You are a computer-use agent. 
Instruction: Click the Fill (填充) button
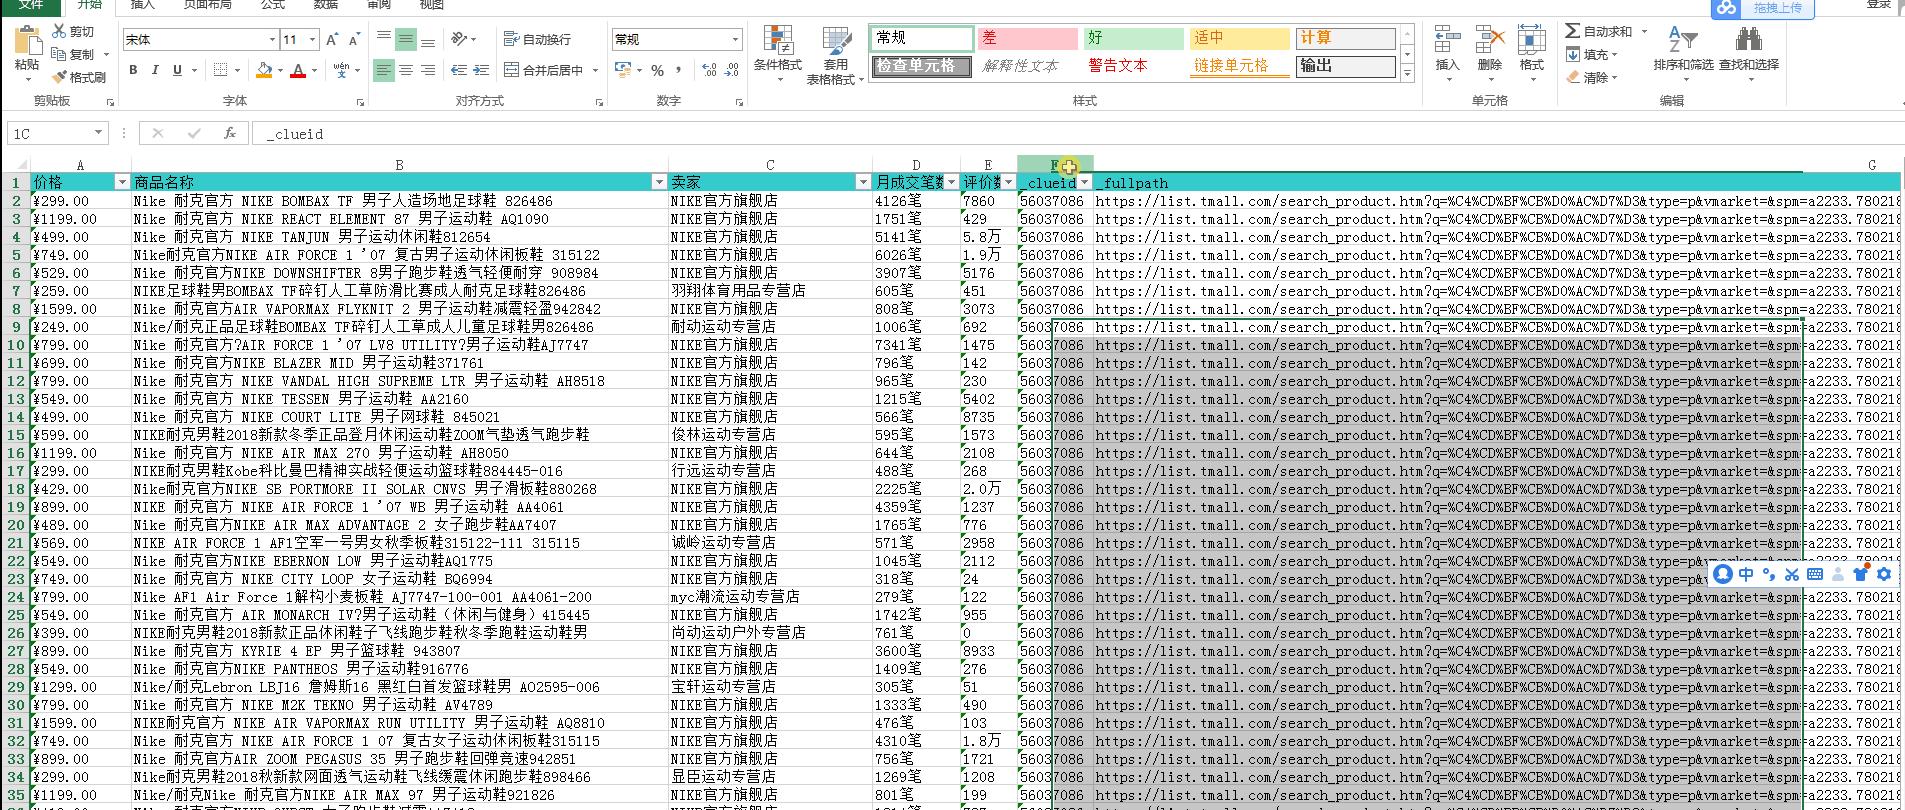tap(1589, 55)
